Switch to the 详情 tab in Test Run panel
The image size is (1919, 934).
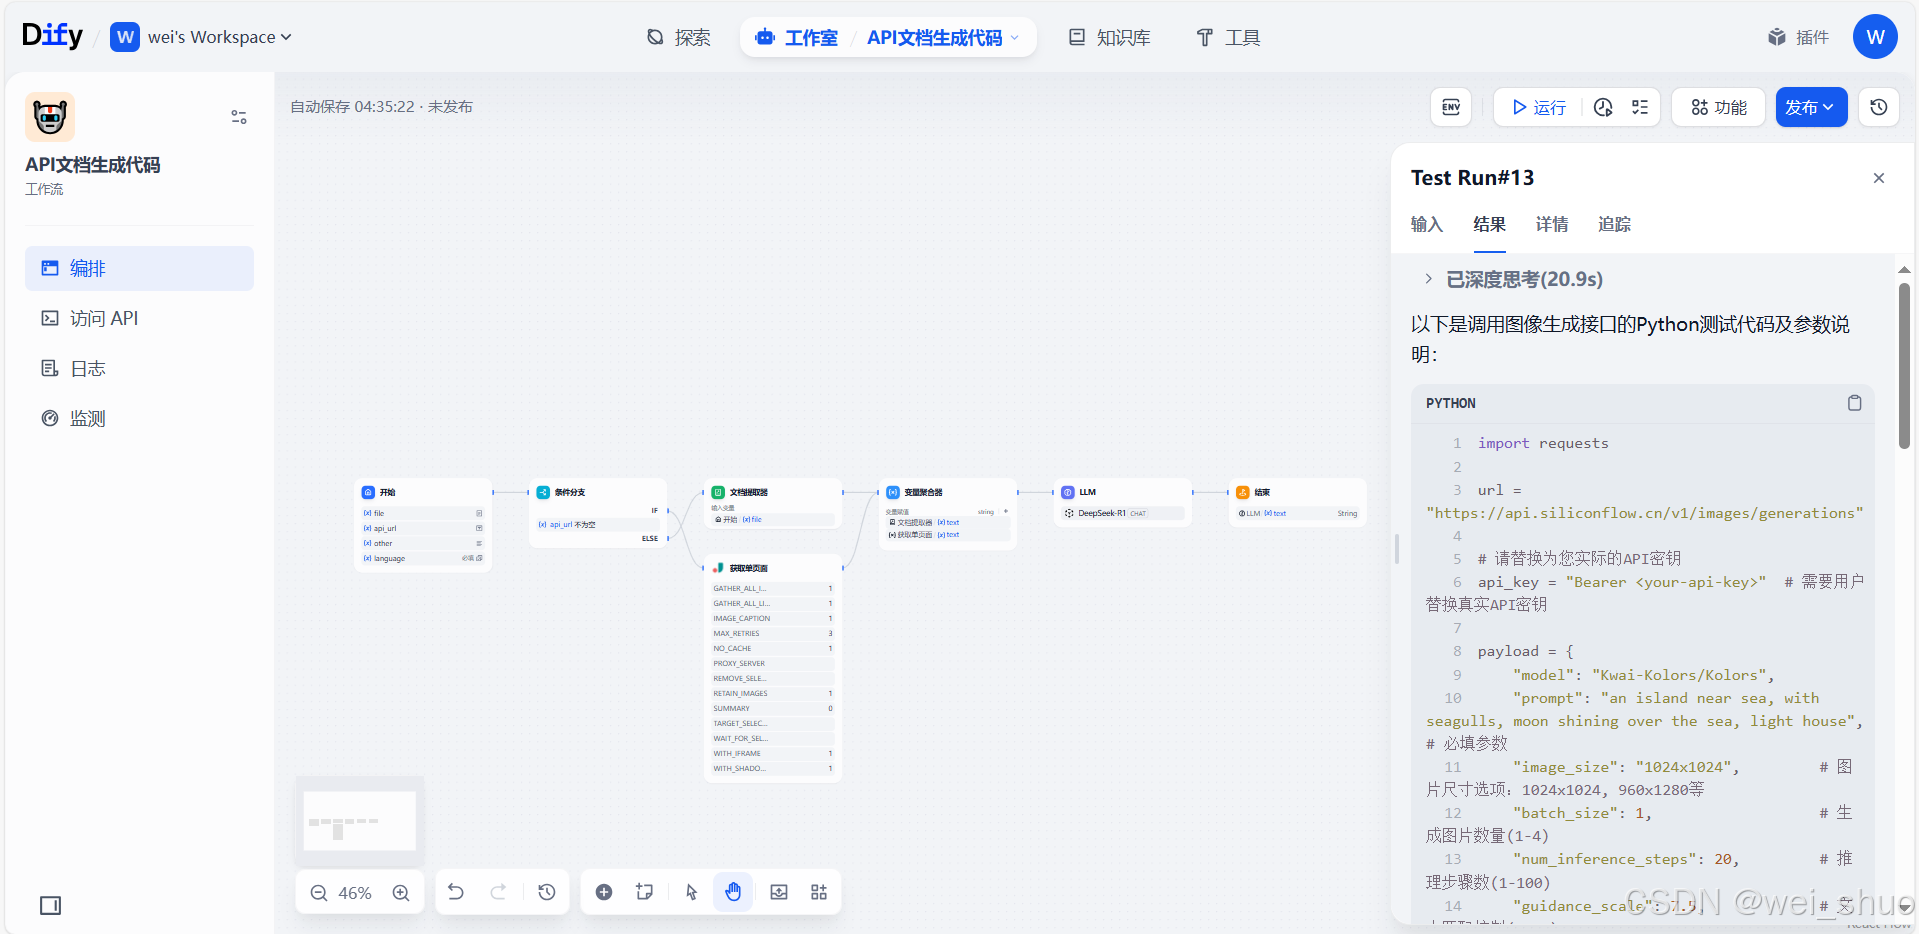[x=1550, y=224]
